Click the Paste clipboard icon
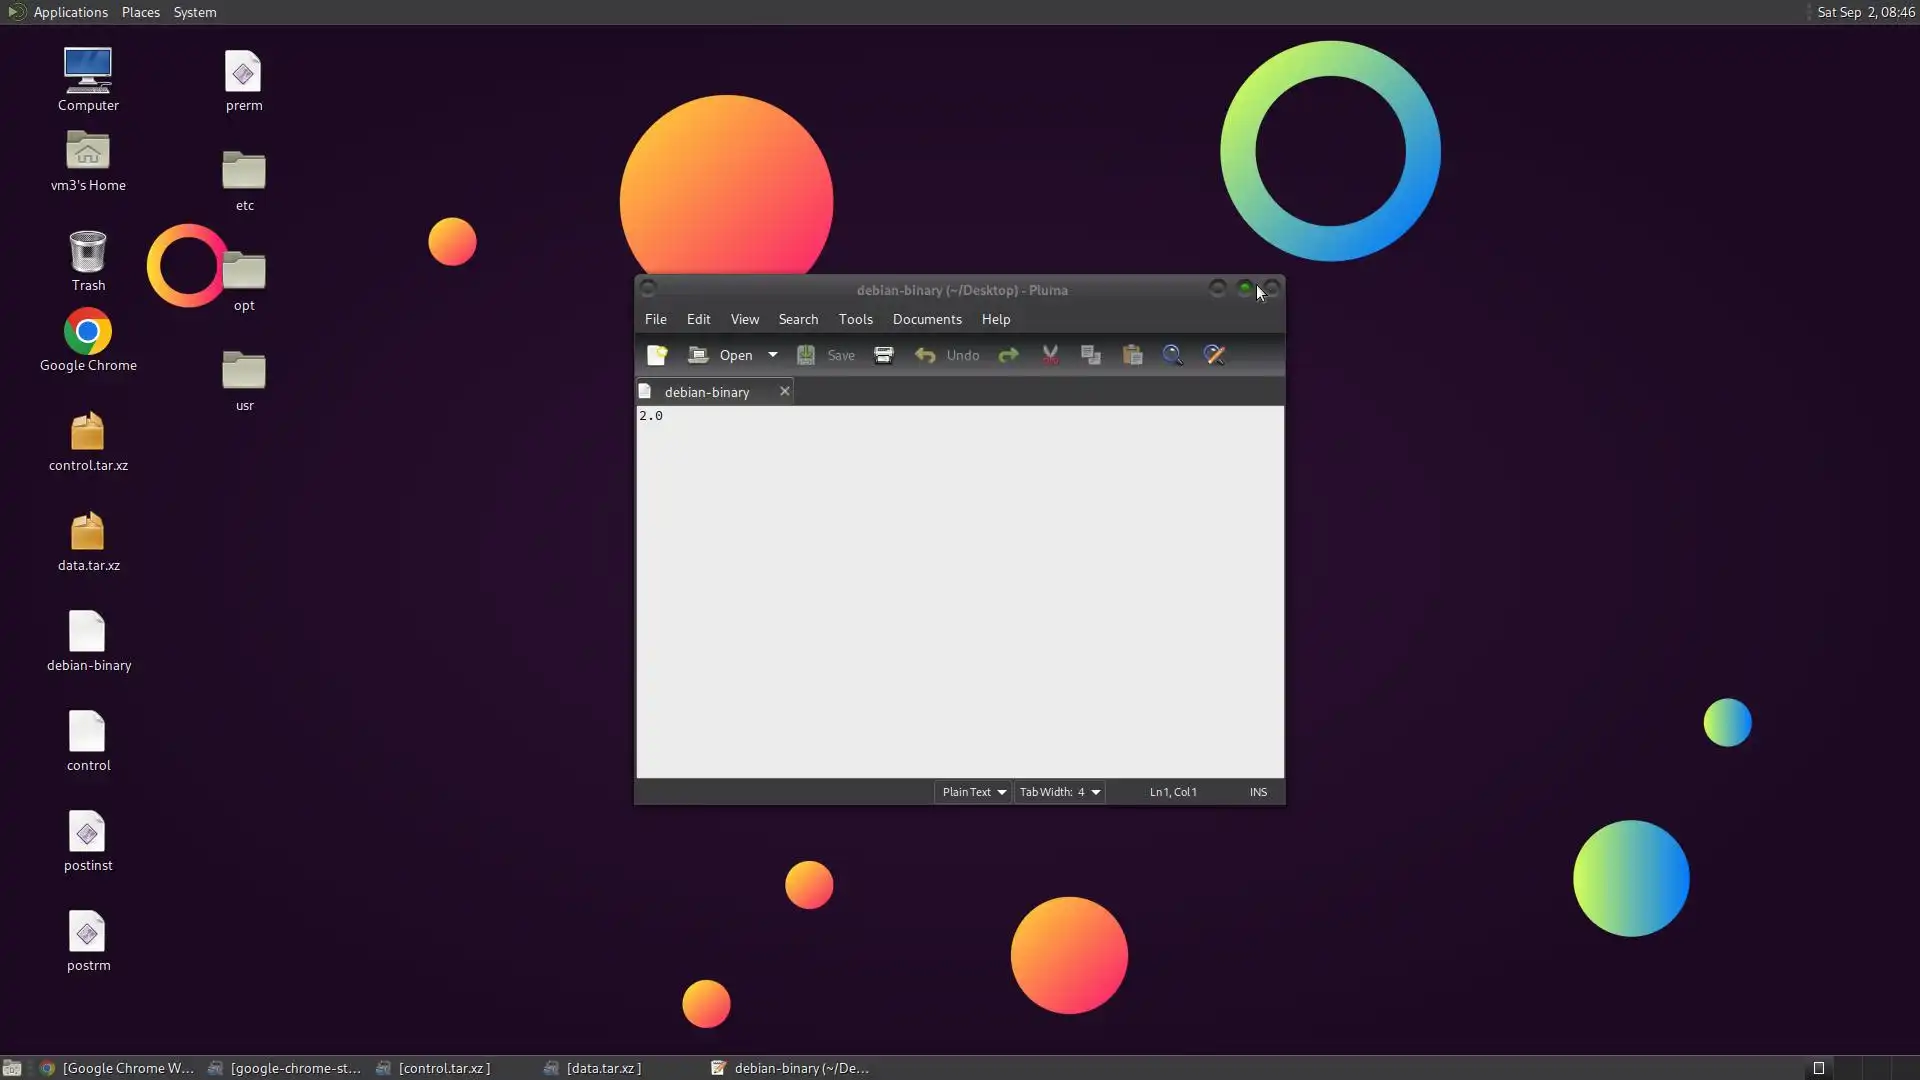 pyautogui.click(x=1132, y=355)
